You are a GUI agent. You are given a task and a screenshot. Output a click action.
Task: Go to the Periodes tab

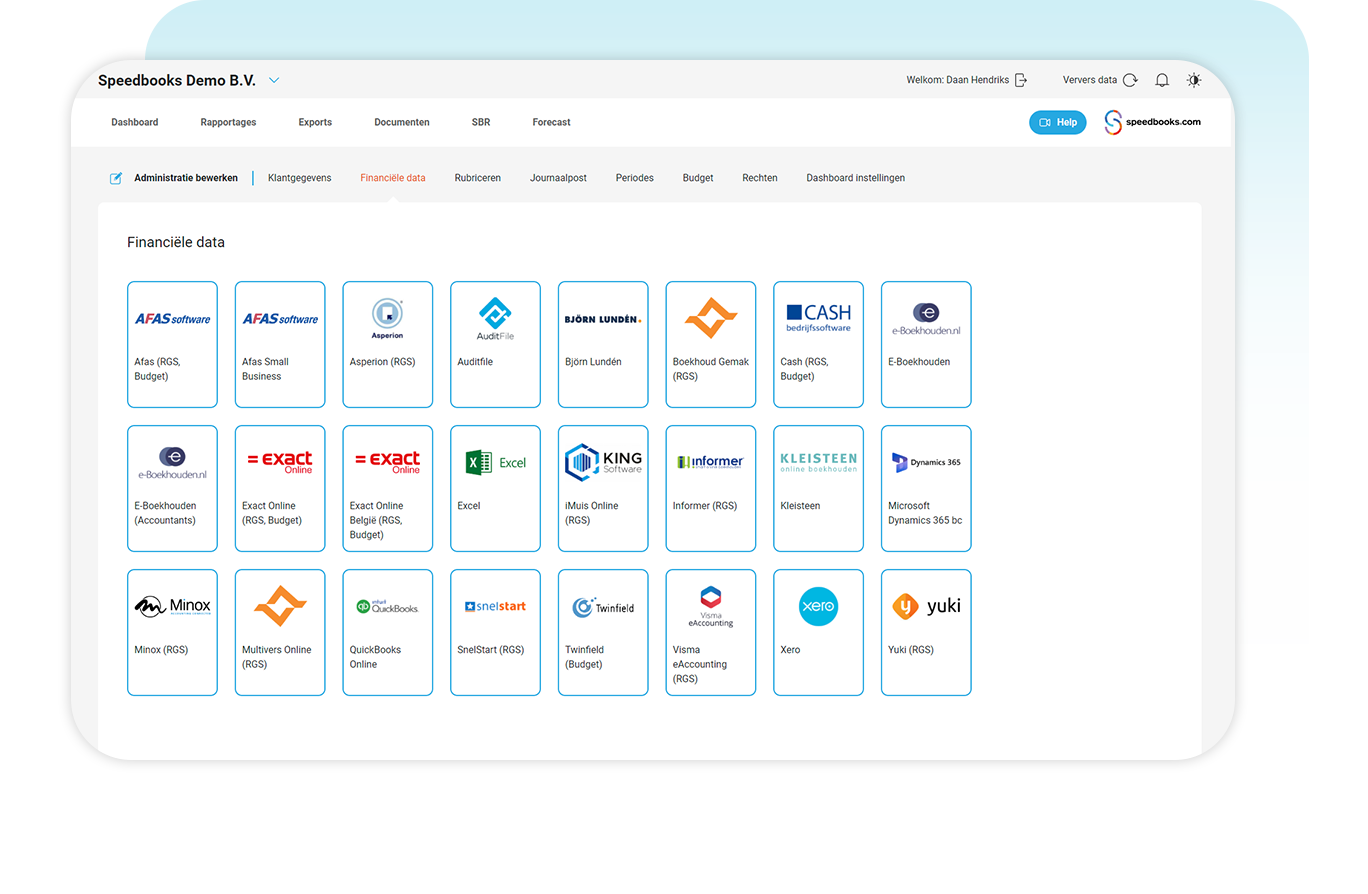point(635,178)
